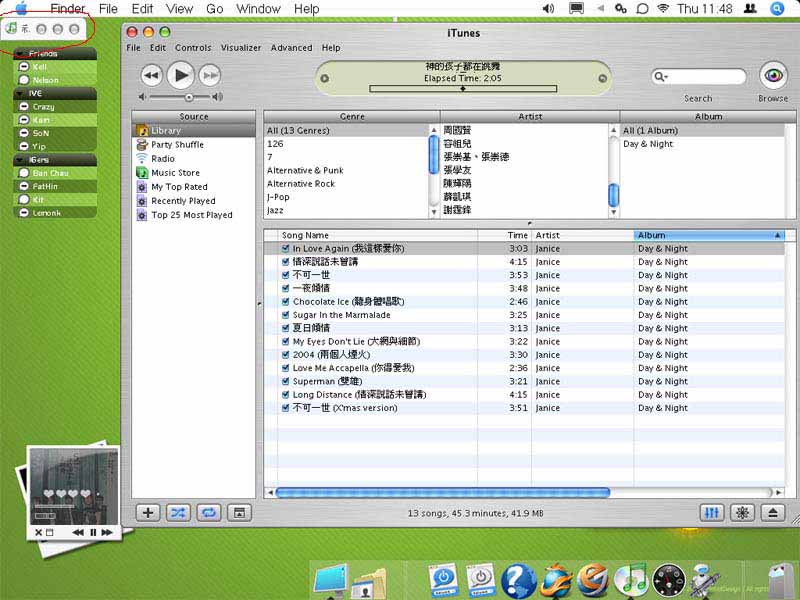Select Library in Source list
800x600 pixels.
point(194,131)
